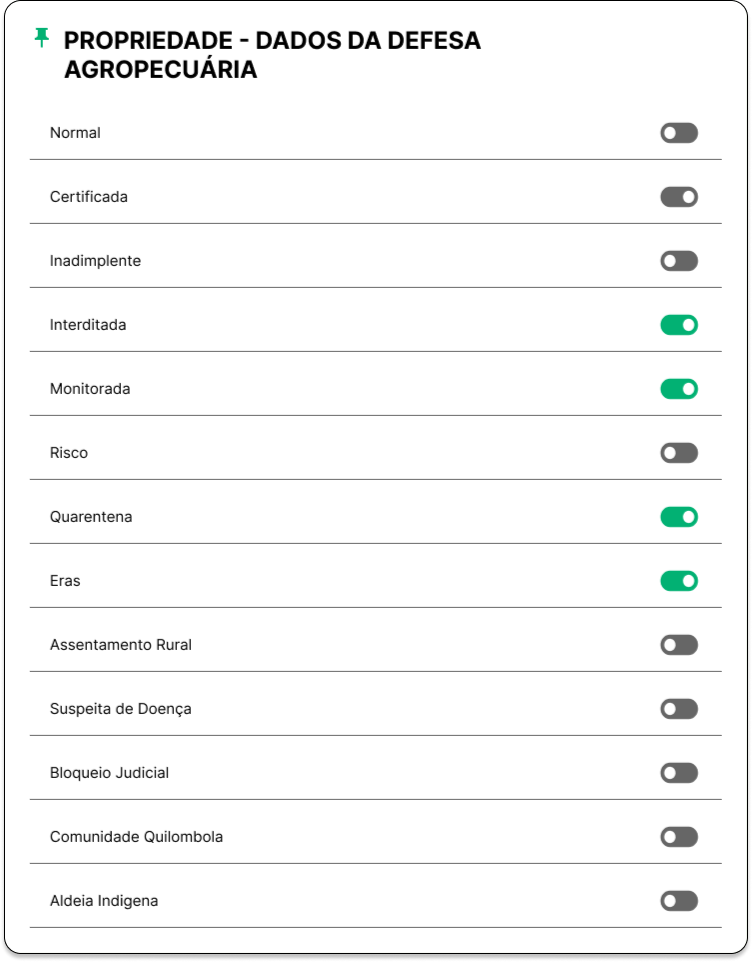752x962 pixels.
Task: Click the Interditada row label
Action: click(x=88, y=325)
